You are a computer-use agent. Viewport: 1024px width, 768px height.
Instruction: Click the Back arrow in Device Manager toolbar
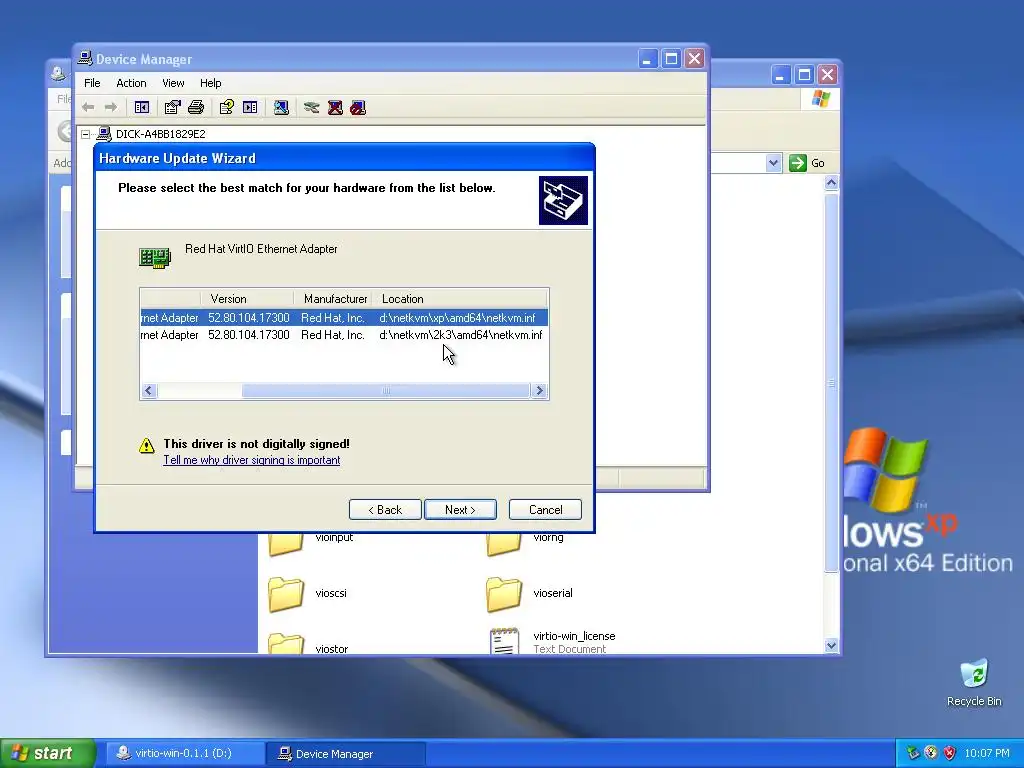(88, 108)
